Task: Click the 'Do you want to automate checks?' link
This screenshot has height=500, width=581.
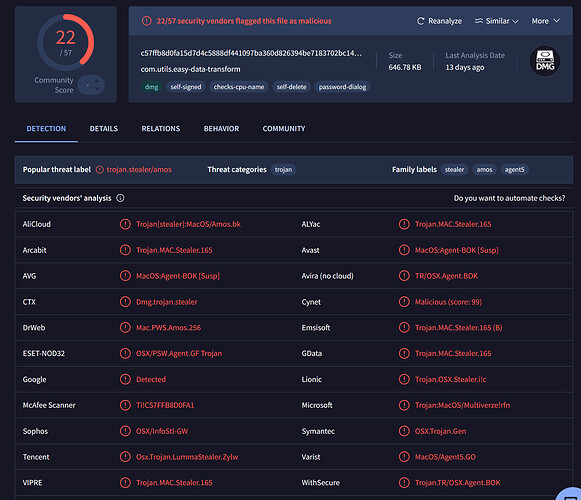Action: 509,198
